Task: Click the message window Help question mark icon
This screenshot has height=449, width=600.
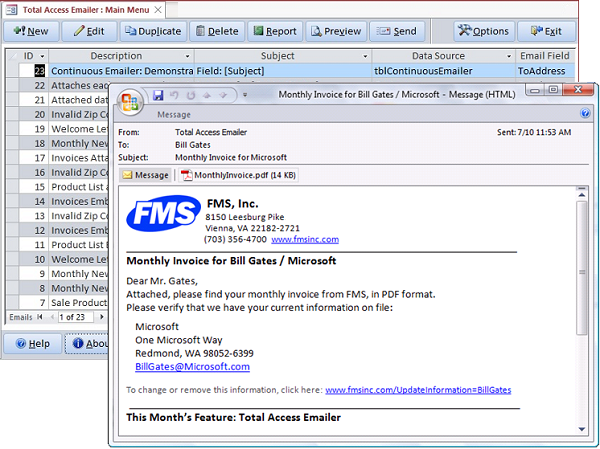Action: [584, 114]
